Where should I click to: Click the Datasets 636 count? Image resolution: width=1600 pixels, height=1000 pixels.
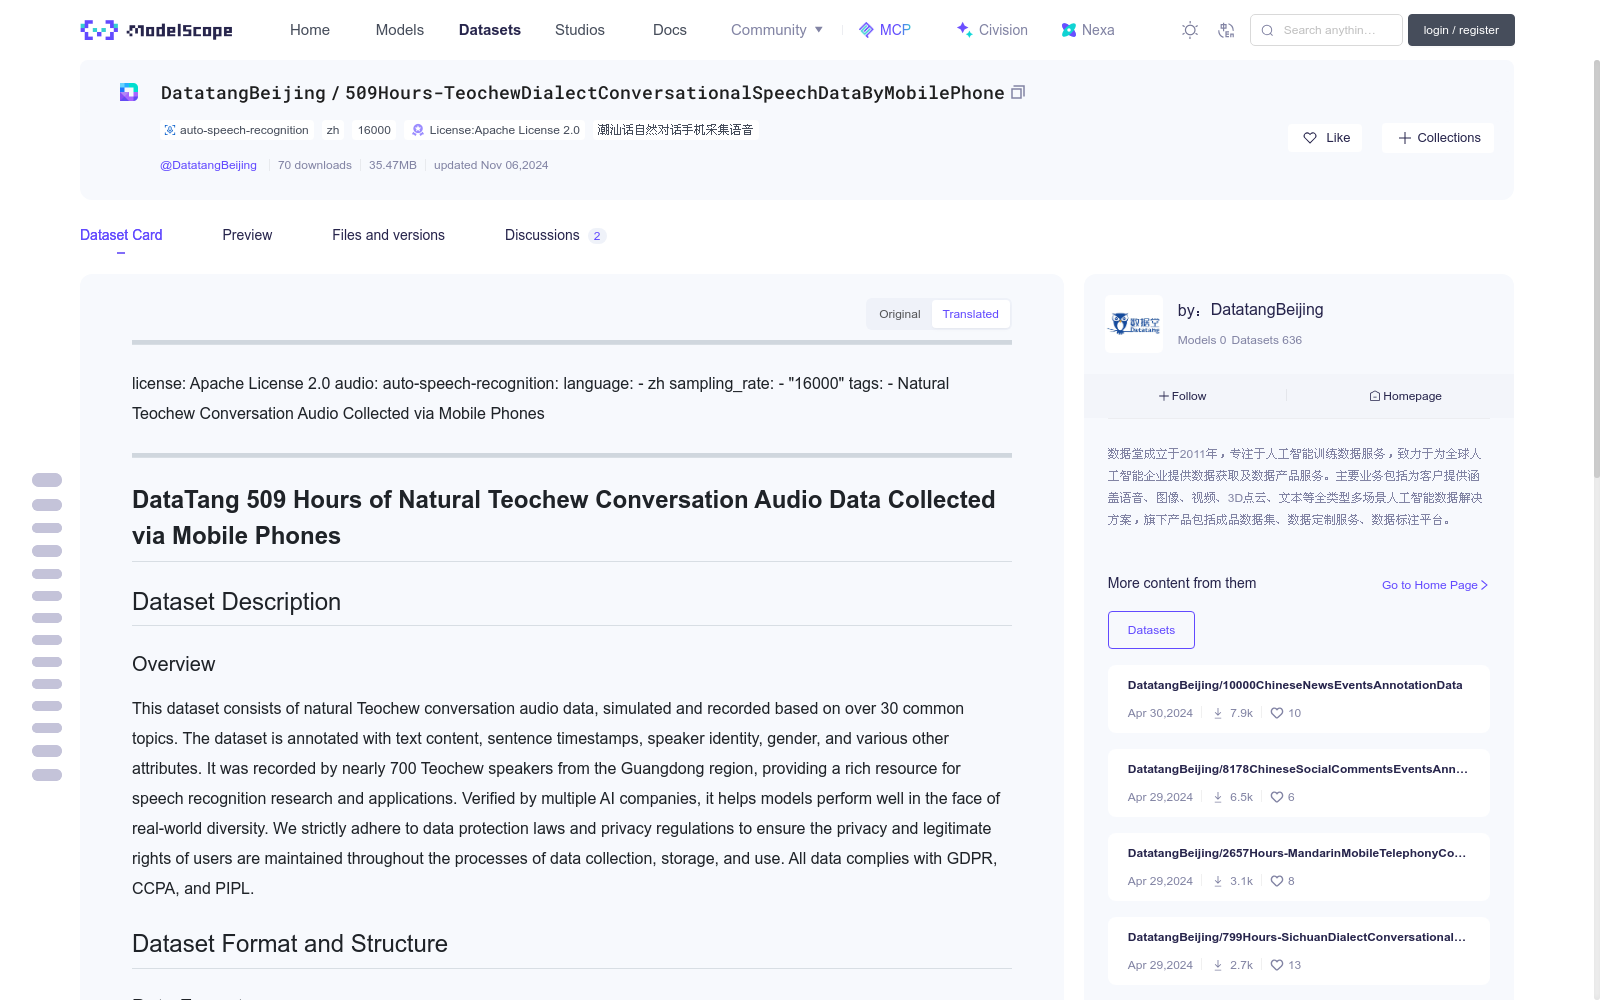coord(1267,340)
